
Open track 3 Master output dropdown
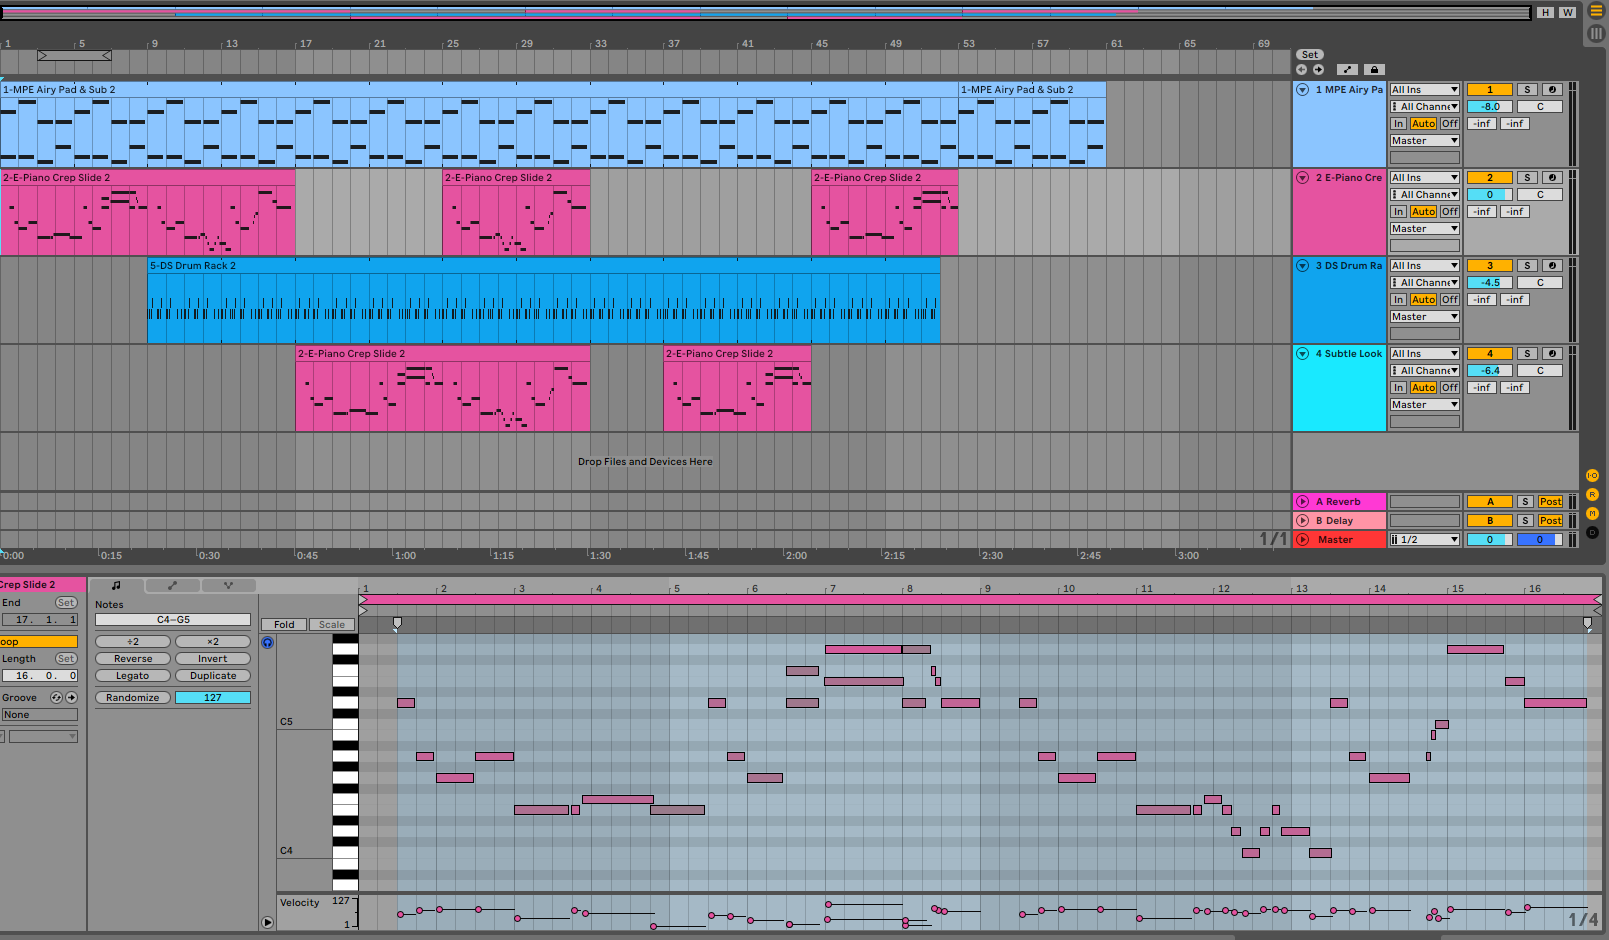pos(1425,317)
